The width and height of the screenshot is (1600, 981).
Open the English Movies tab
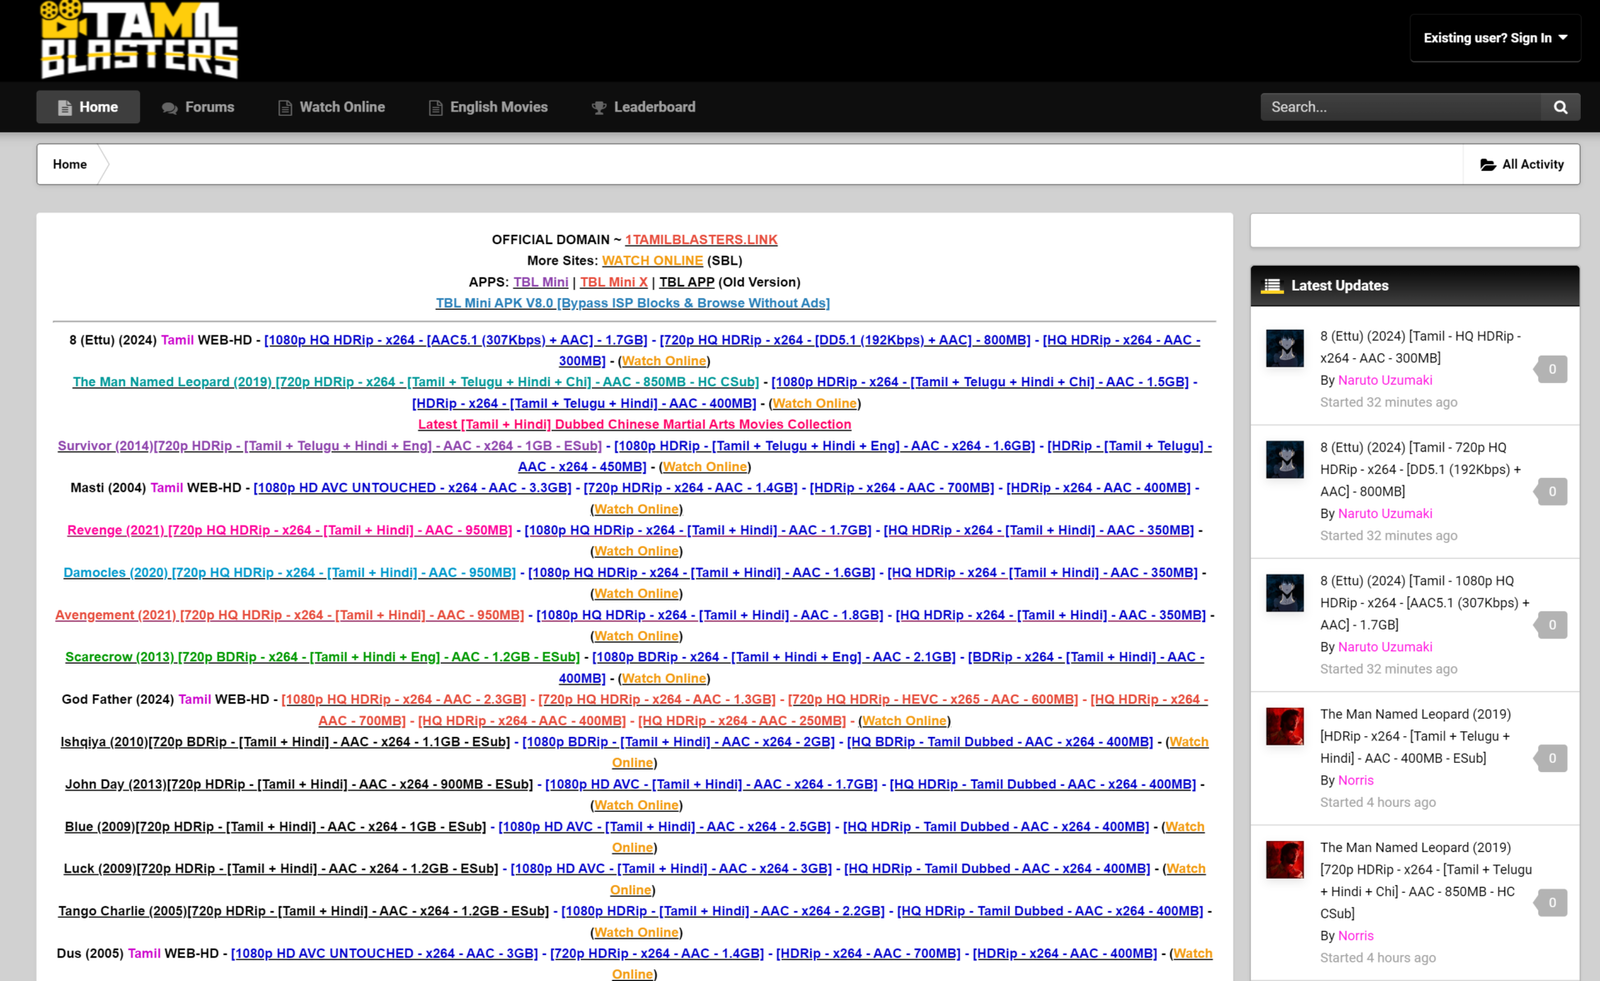[x=488, y=107]
